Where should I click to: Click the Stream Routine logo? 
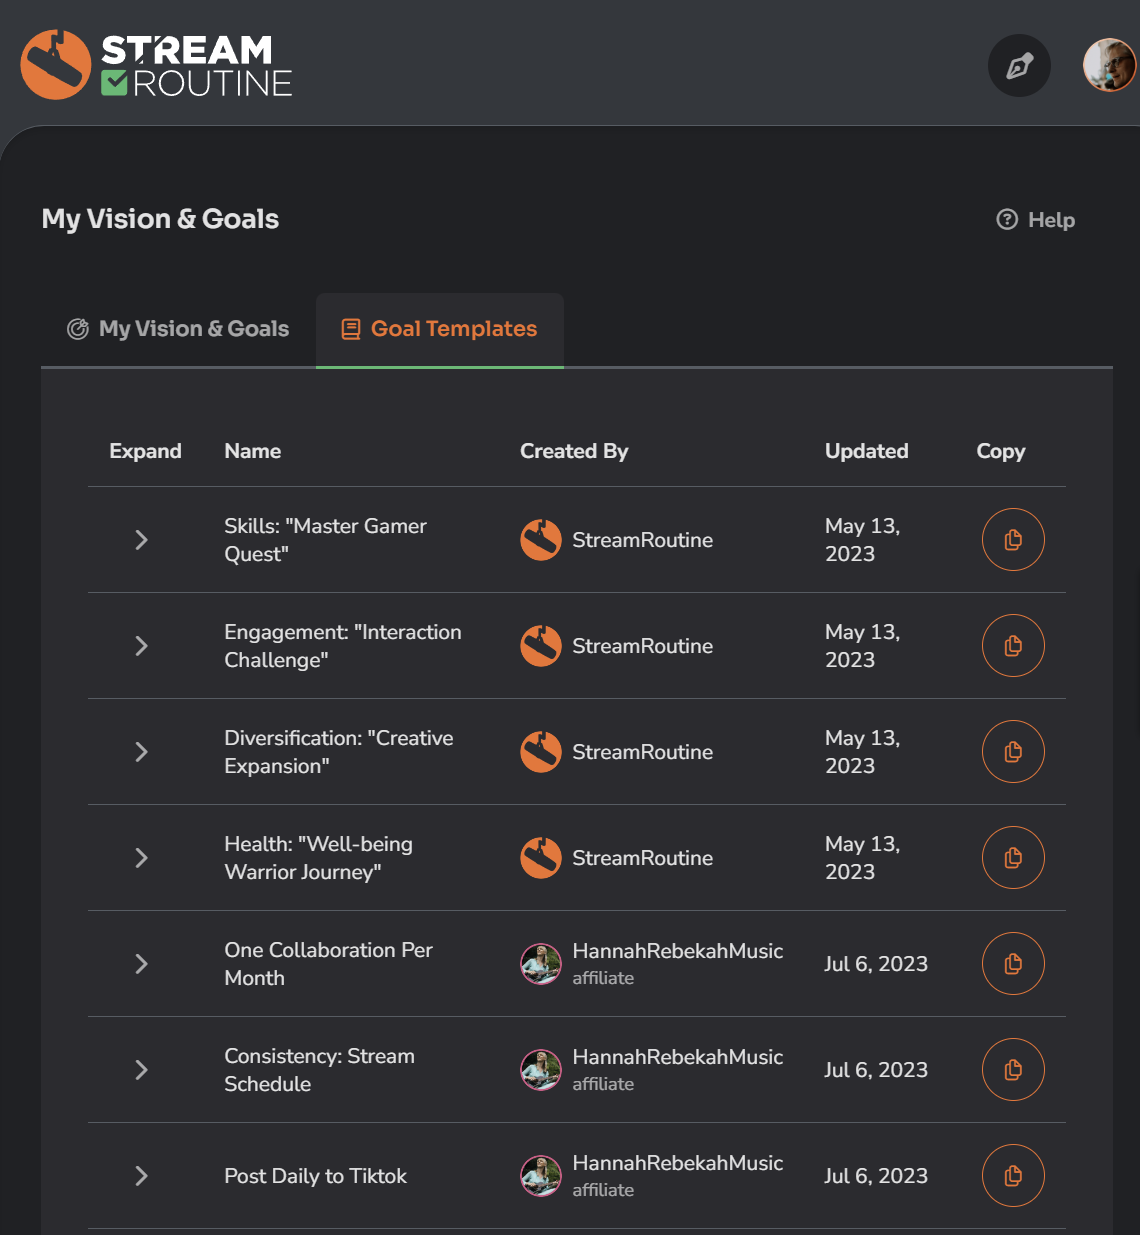tap(157, 65)
